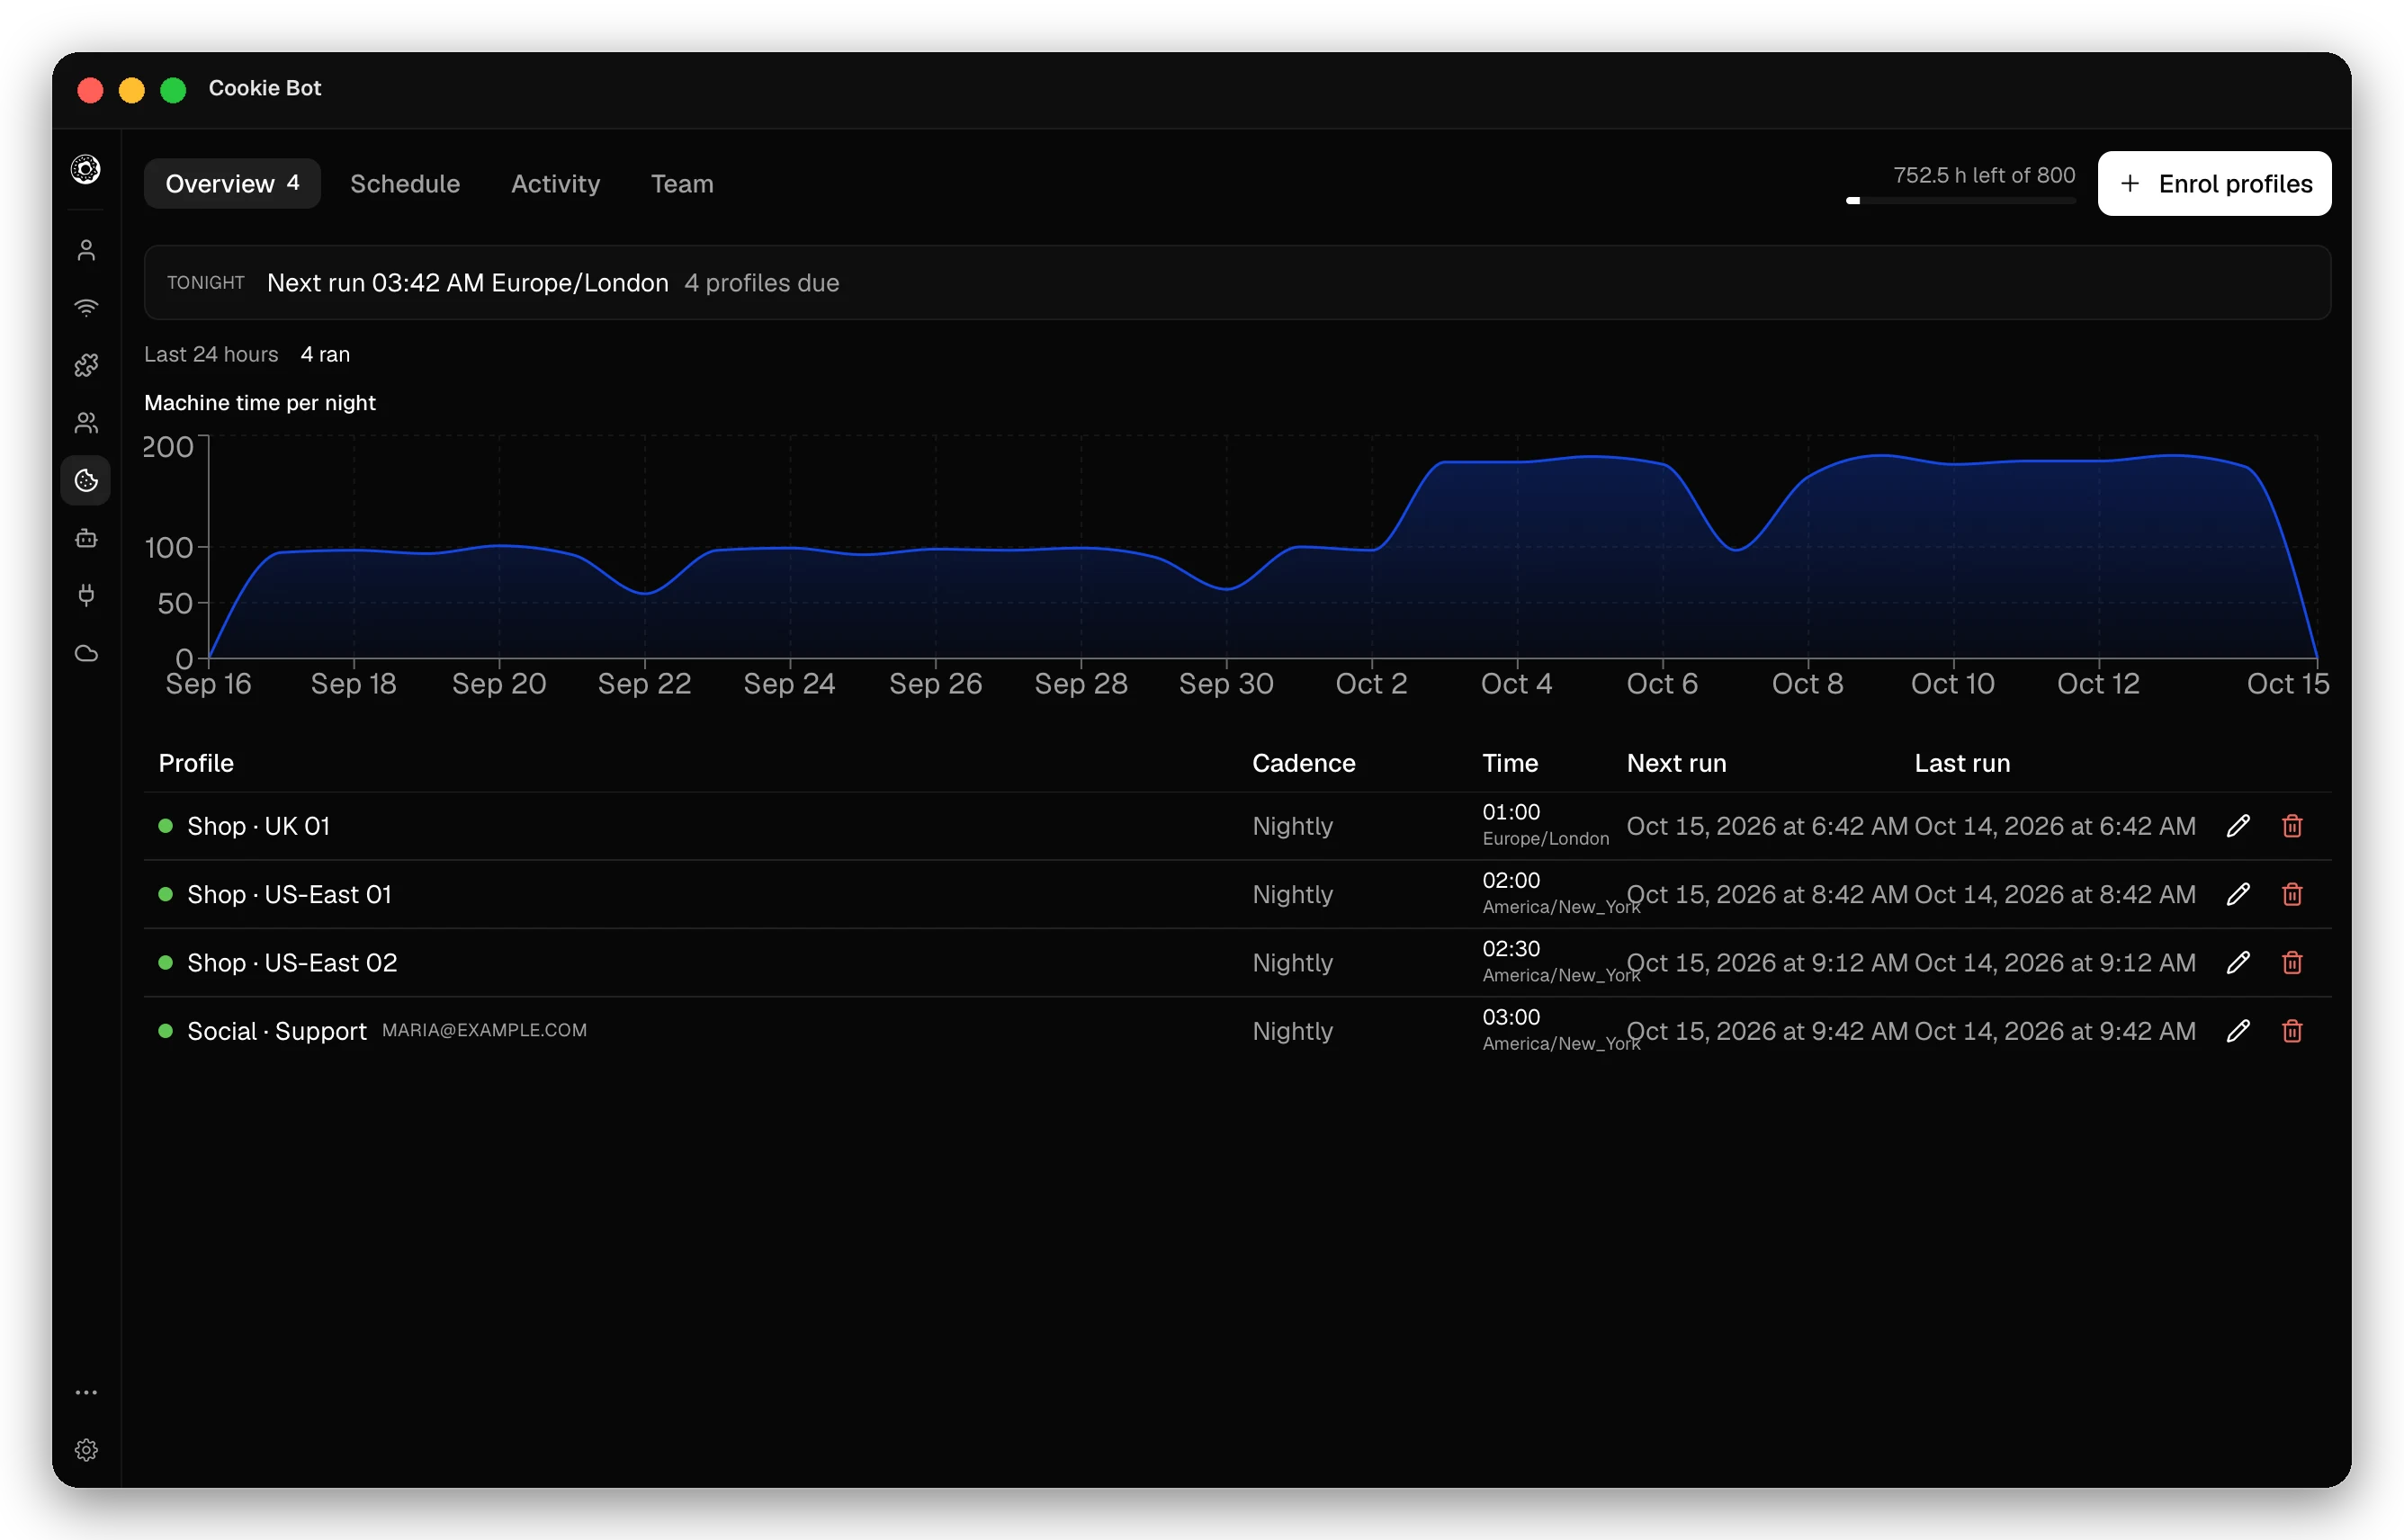This screenshot has width=2404, height=1540.
Task: Open the puzzle-piece extensions sidebar icon
Action: point(86,365)
